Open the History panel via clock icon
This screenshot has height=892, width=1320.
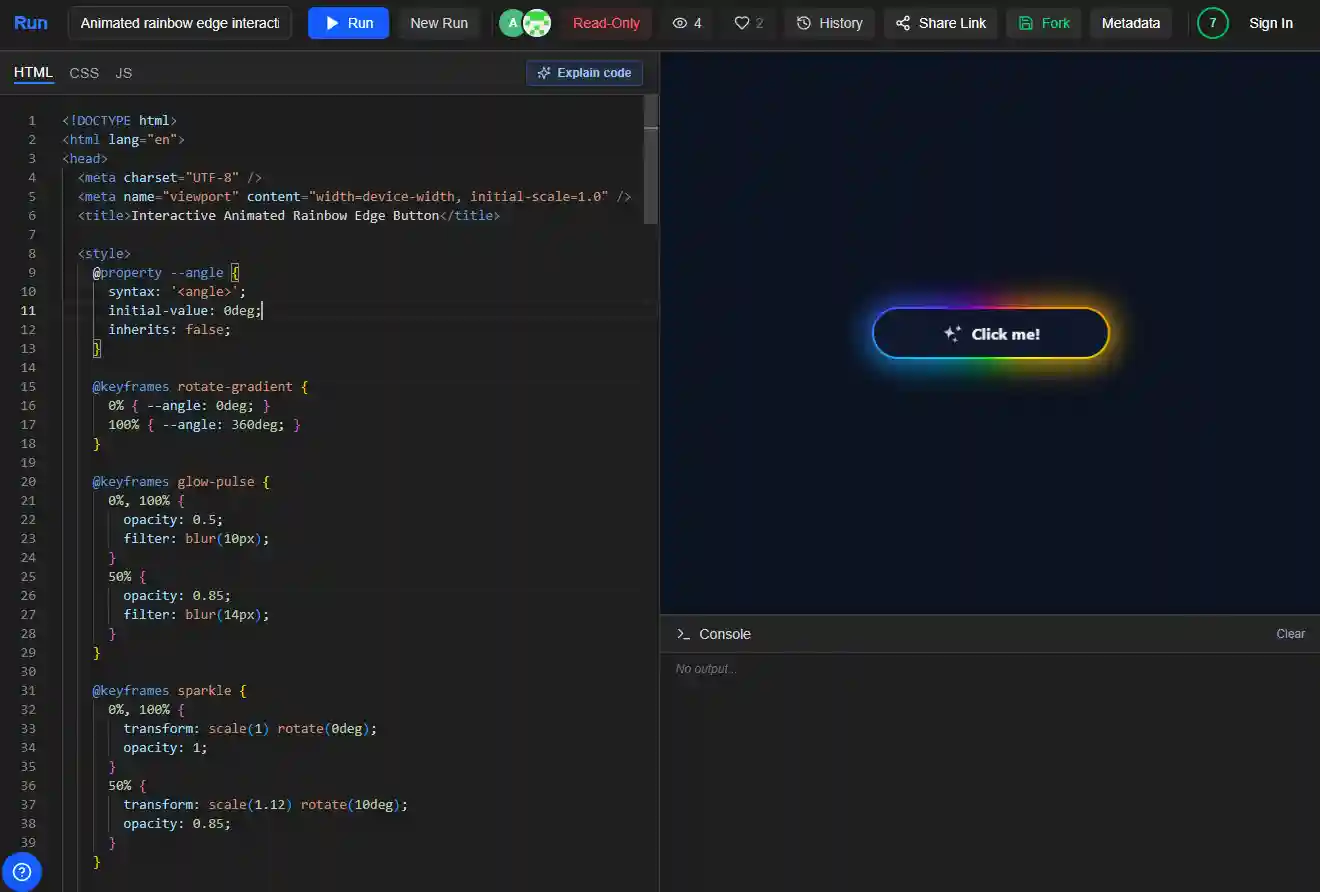point(805,23)
